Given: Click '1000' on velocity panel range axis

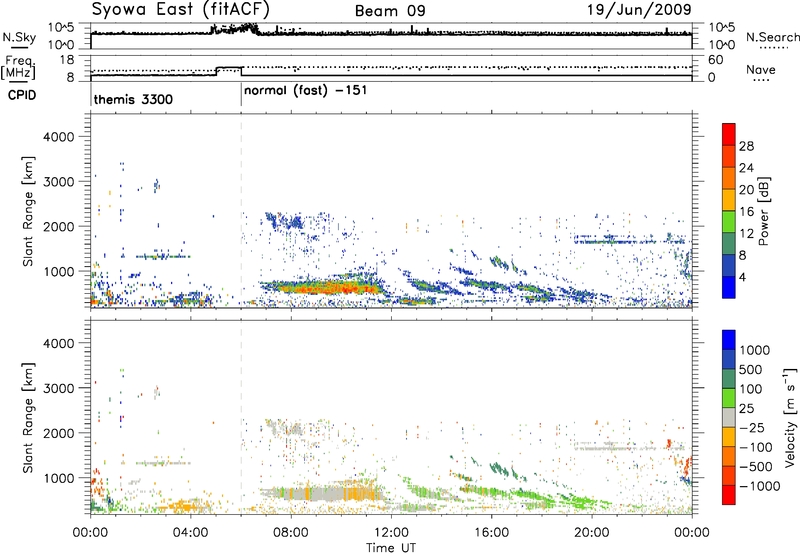Looking at the screenshot, I should pyautogui.click(x=60, y=478).
